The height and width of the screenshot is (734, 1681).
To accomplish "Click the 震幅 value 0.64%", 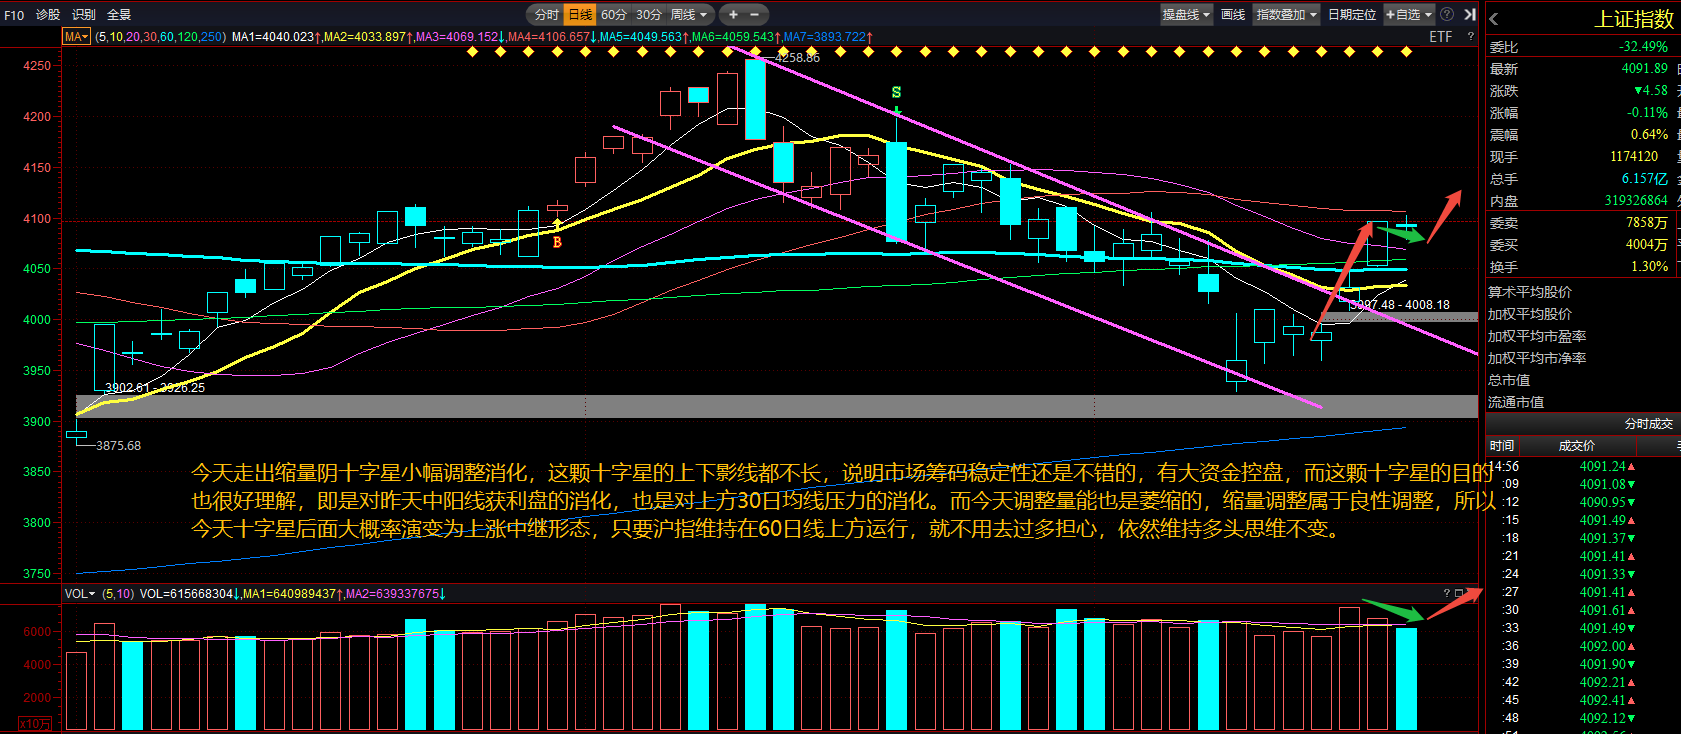I will point(1649,134).
